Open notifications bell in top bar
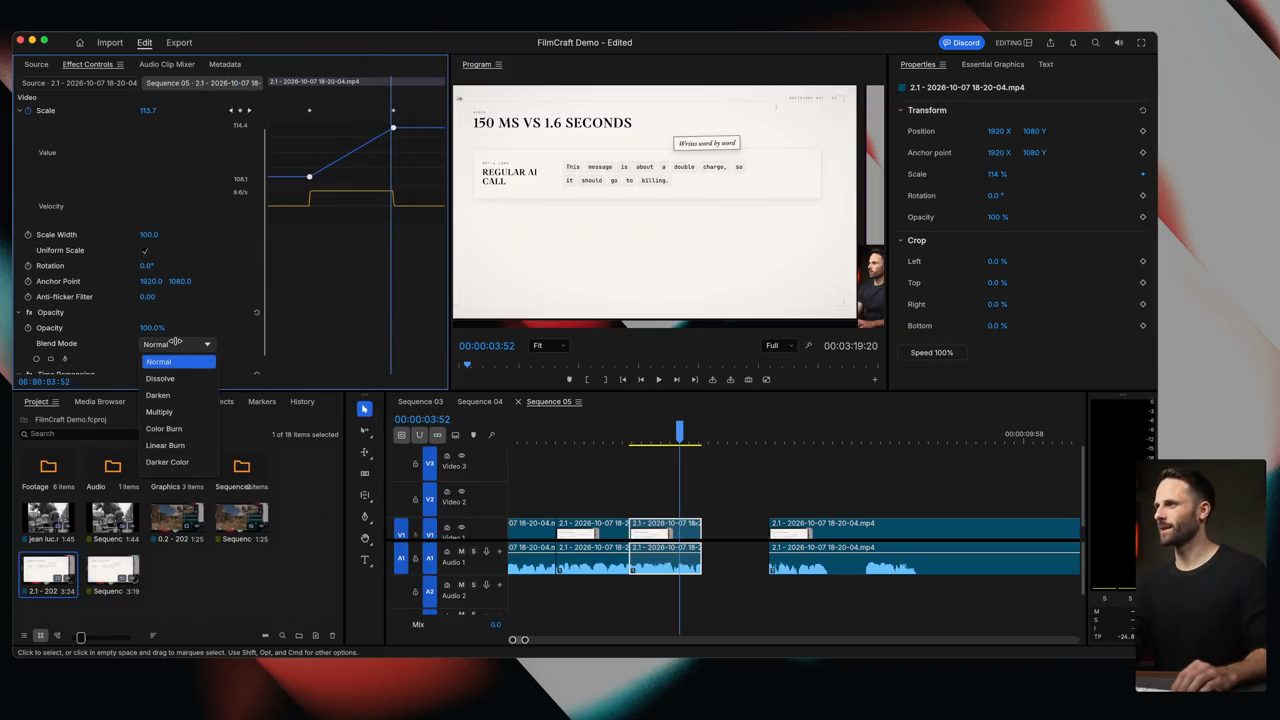Viewport: 1280px width, 720px height. (1073, 43)
